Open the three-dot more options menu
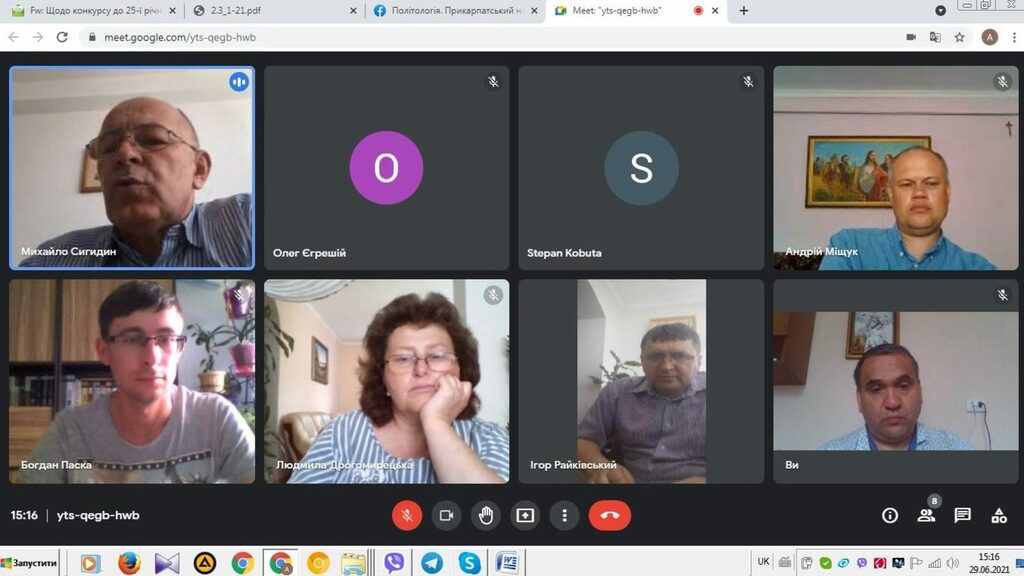Image resolution: width=1024 pixels, height=576 pixels. (565, 515)
